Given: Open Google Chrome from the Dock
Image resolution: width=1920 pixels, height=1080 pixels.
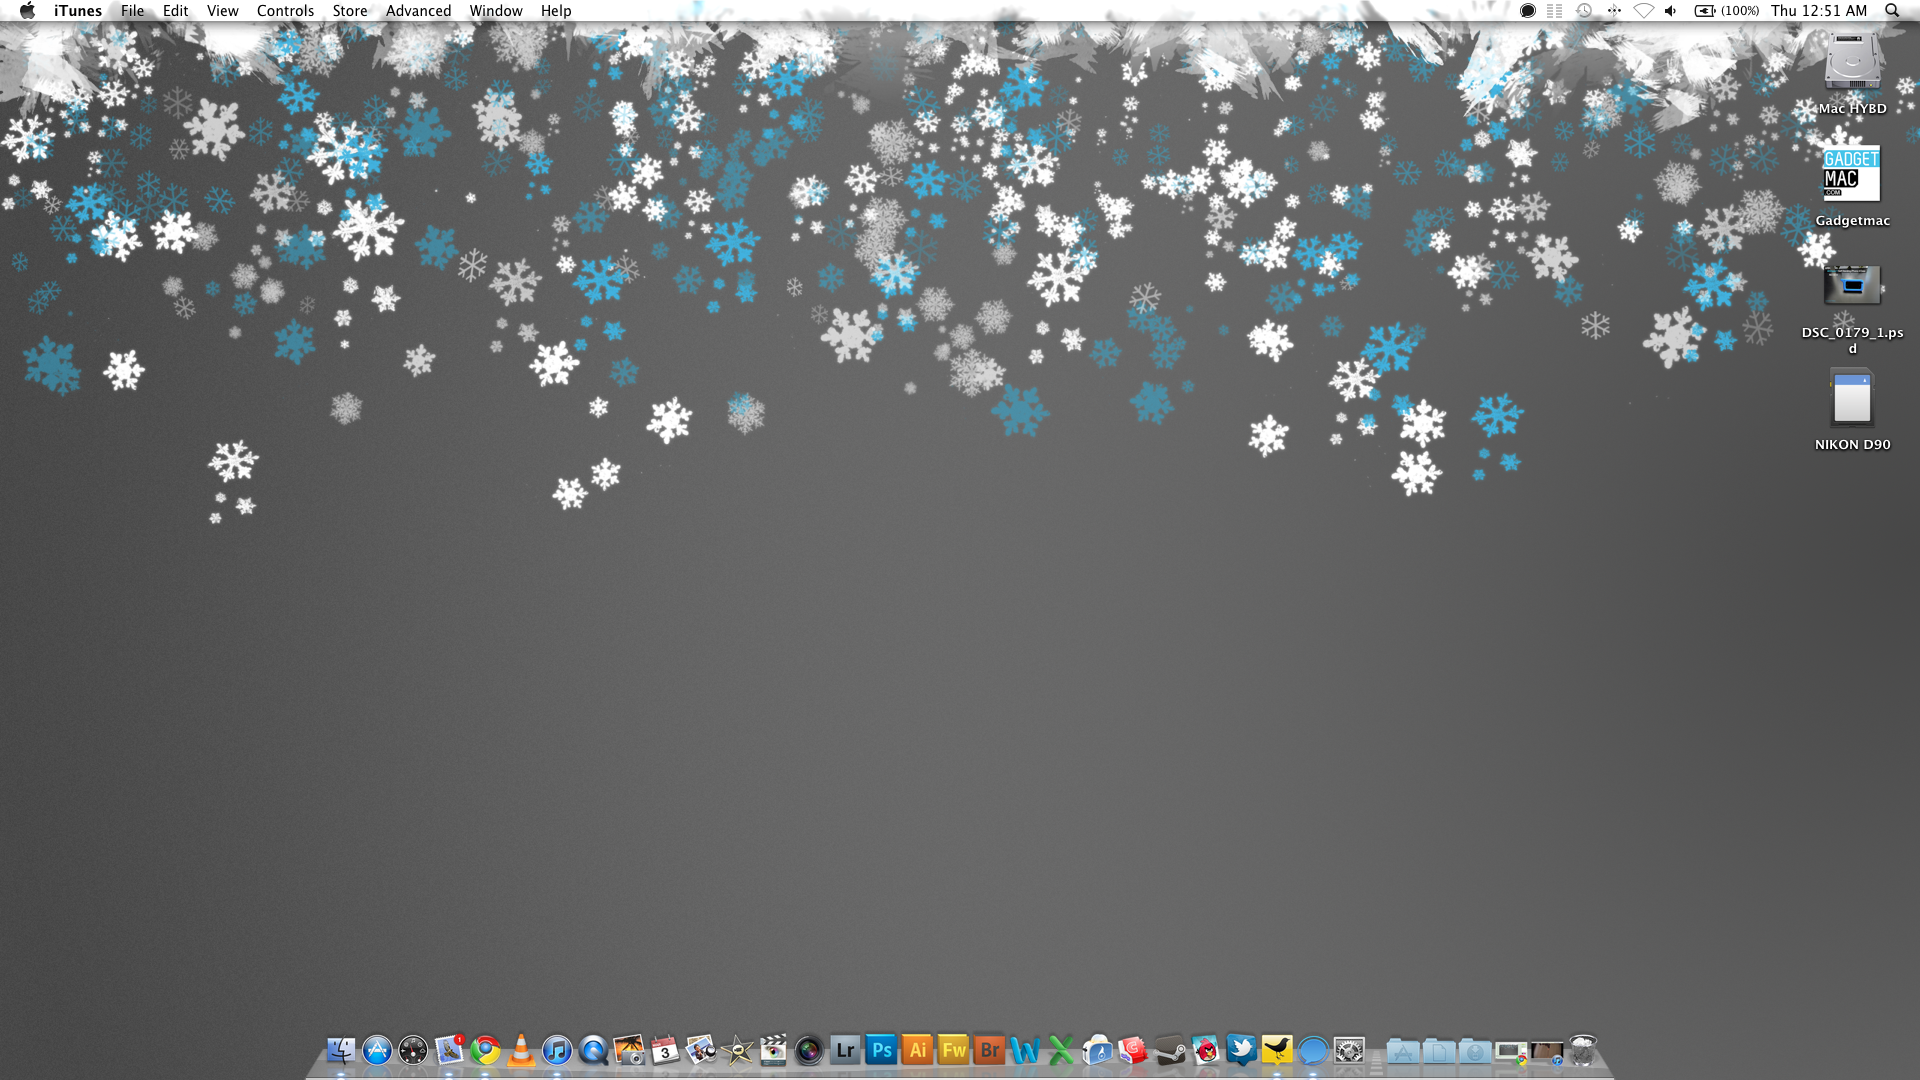Looking at the screenshot, I should pyautogui.click(x=486, y=1050).
